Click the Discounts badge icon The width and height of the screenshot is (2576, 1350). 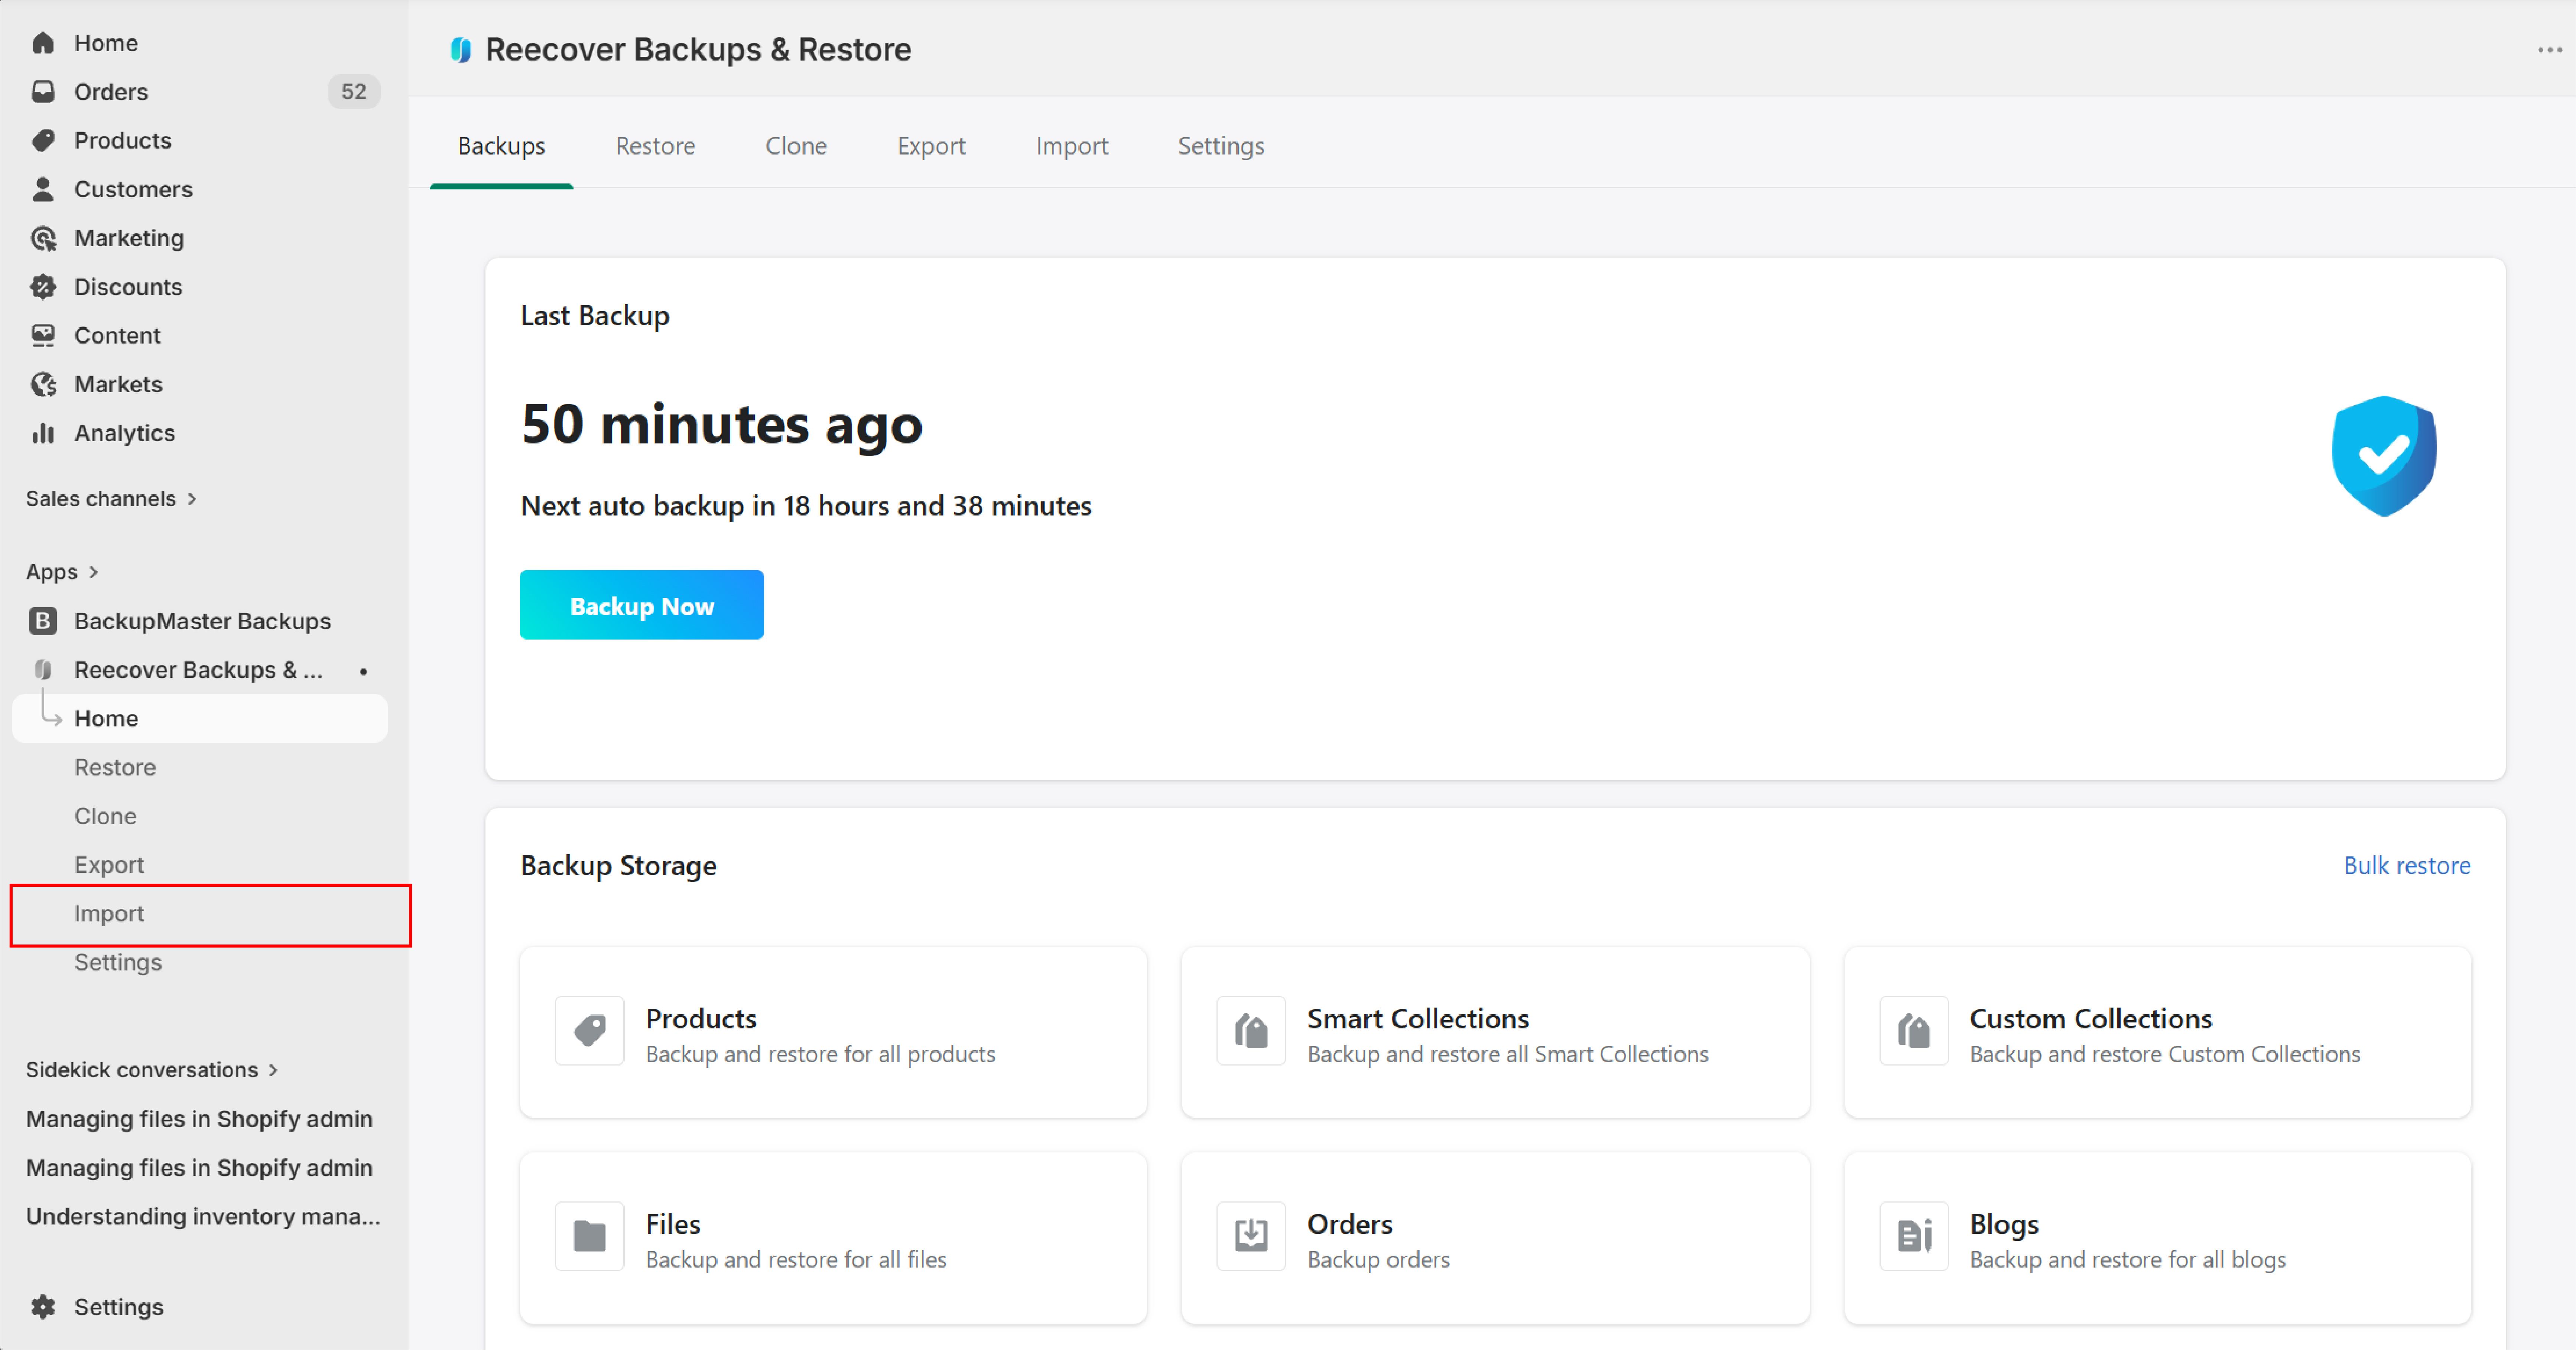[43, 287]
